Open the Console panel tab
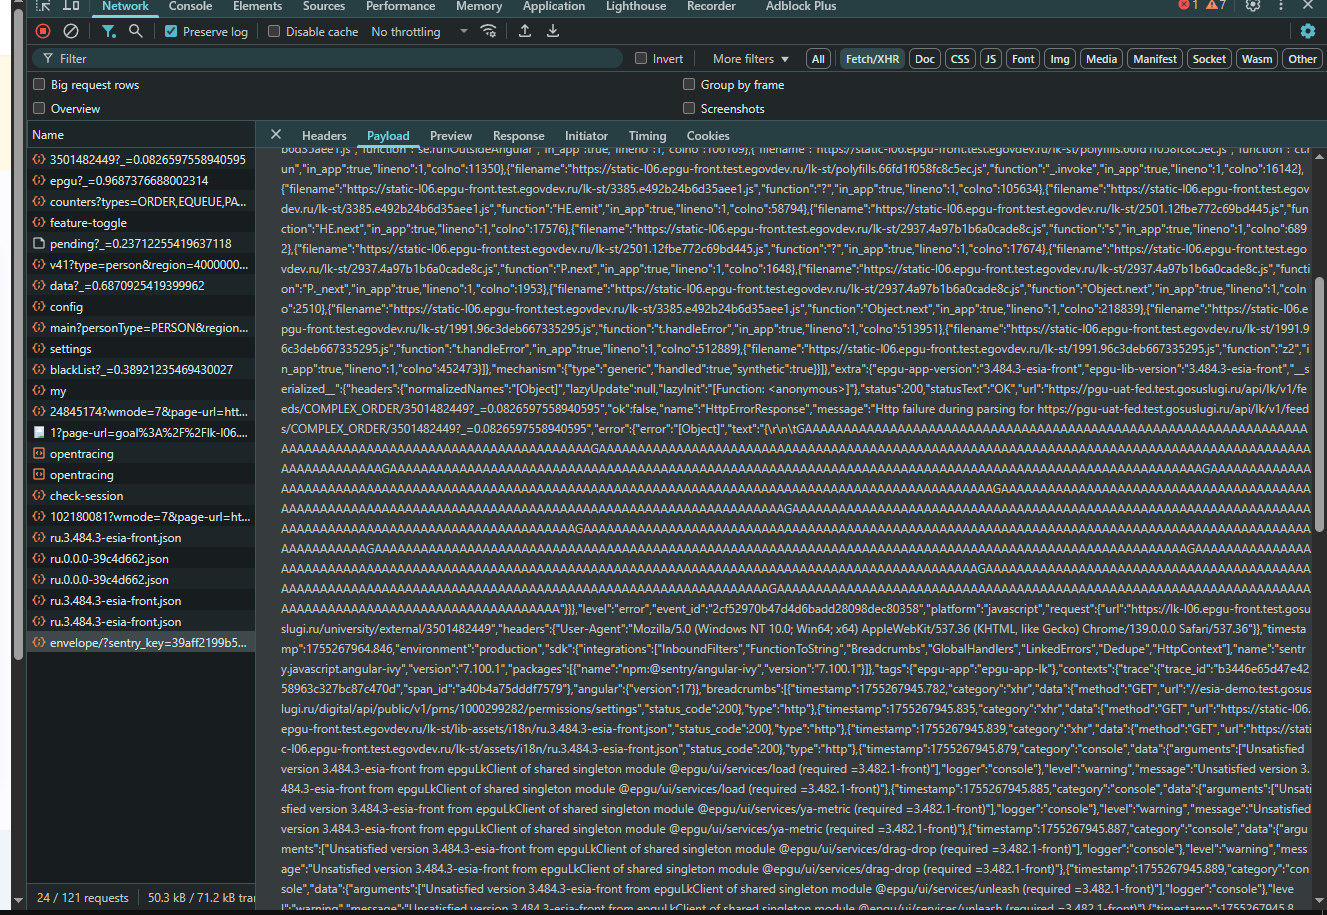 click(190, 6)
